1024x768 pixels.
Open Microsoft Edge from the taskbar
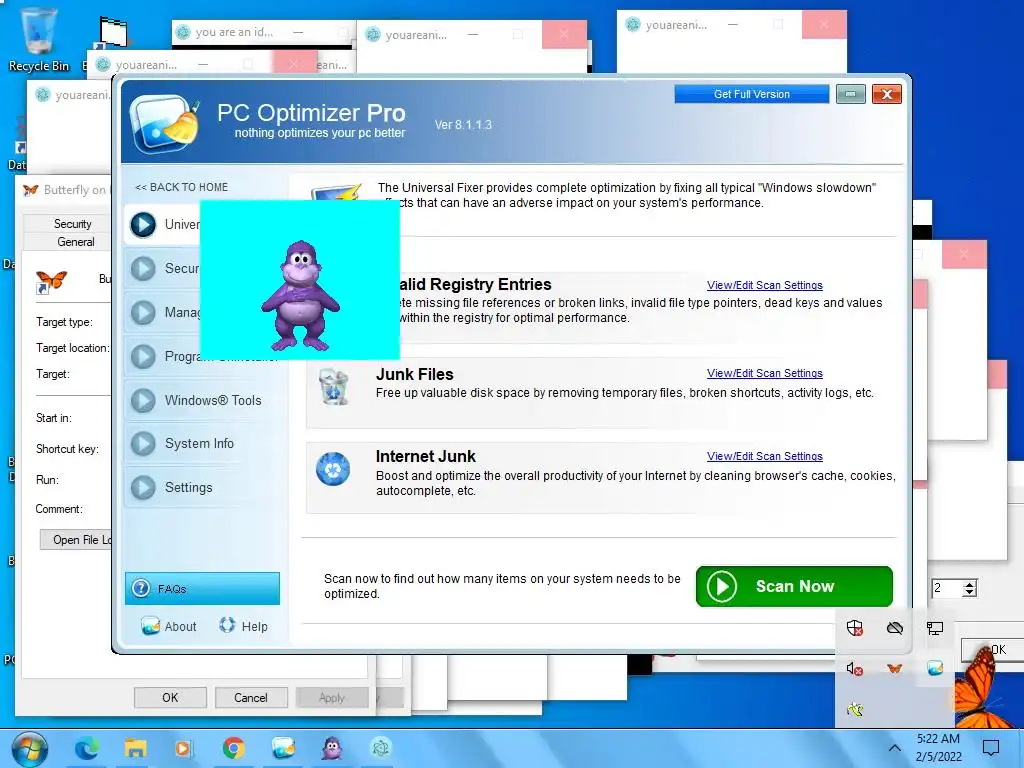(86, 748)
